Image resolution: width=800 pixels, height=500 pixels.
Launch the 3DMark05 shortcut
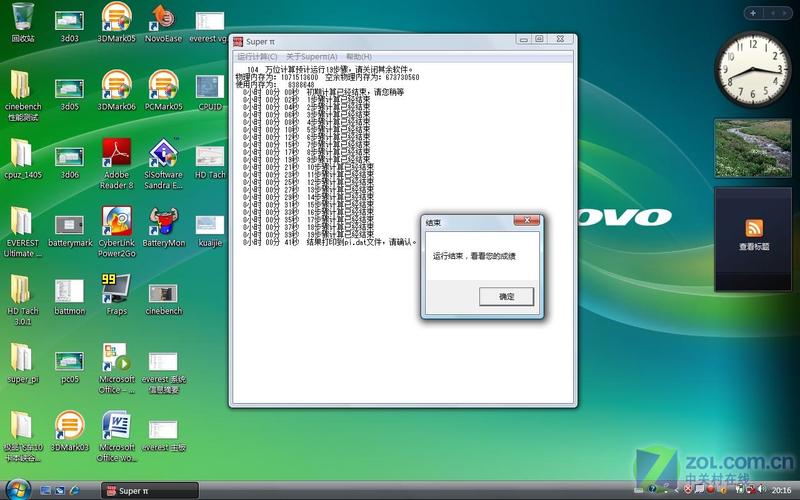click(x=116, y=22)
